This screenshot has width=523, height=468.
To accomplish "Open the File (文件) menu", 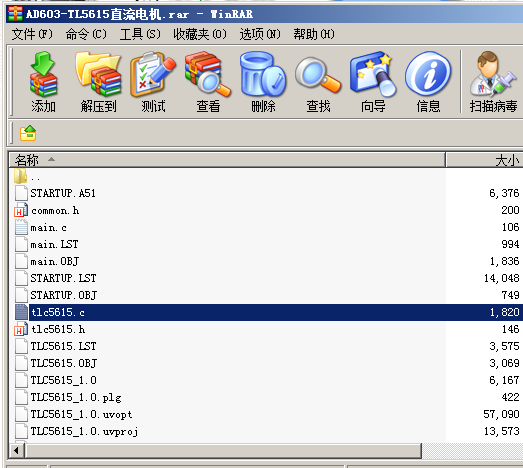I will (32, 34).
